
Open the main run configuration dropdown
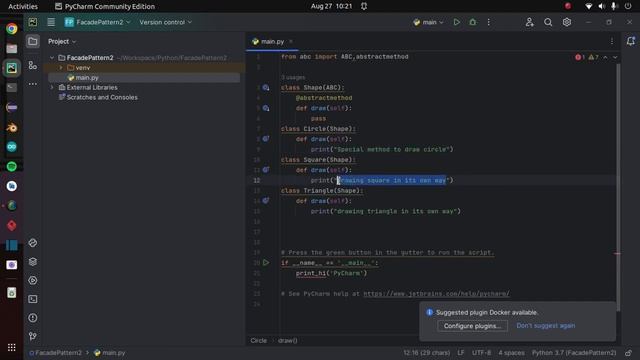428,22
